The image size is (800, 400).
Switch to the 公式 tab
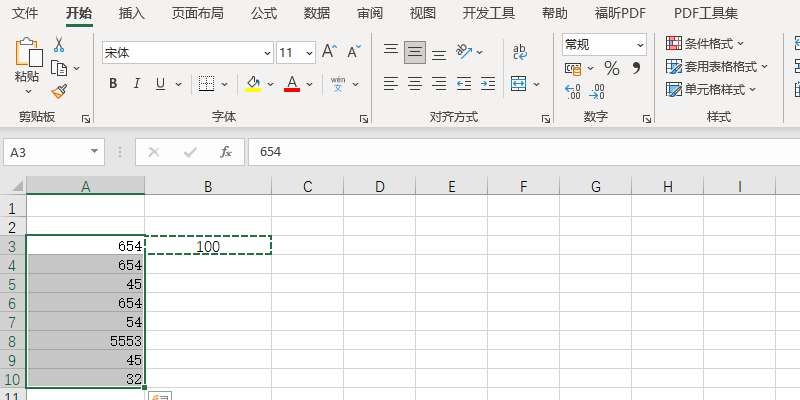tap(264, 13)
